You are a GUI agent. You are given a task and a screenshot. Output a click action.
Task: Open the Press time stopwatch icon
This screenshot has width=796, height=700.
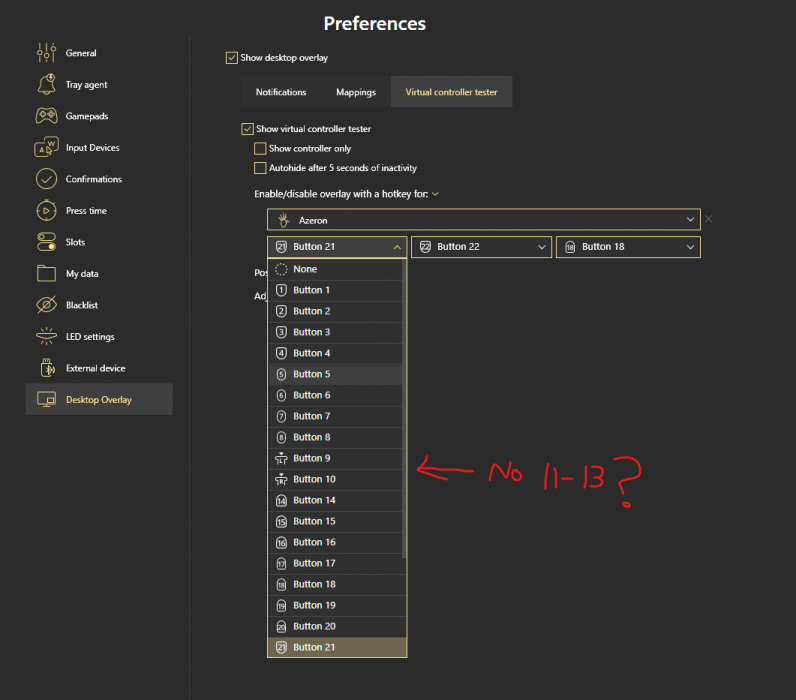pyautogui.click(x=46, y=211)
